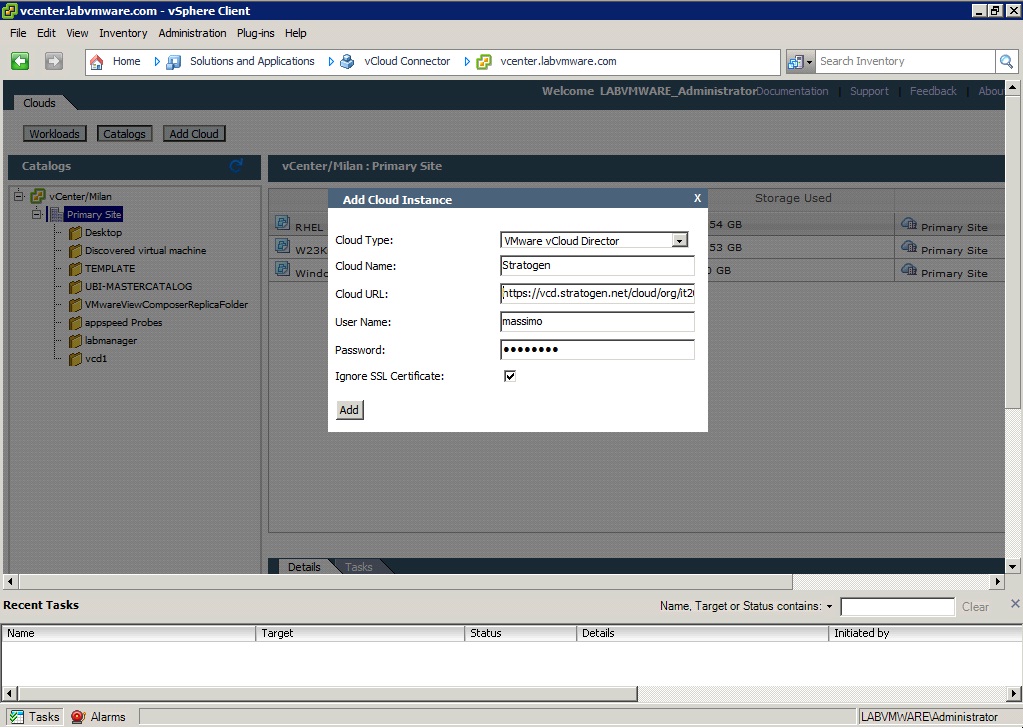The height and width of the screenshot is (728, 1023).
Task: Click the Discovered virtual machine folder icon
Action: click(75, 250)
